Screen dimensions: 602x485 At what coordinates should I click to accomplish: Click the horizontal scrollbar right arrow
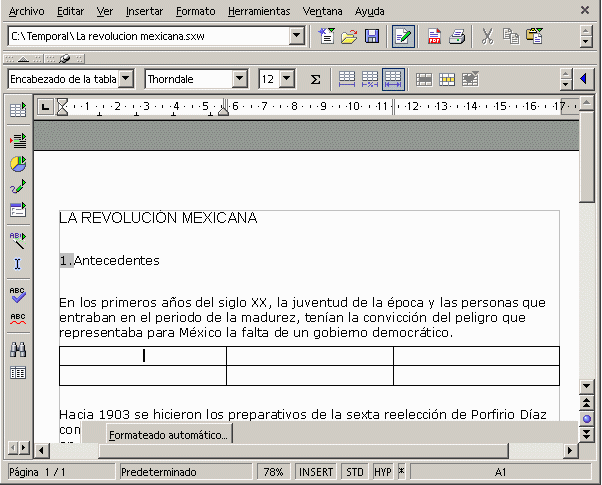[x=570, y=450]
